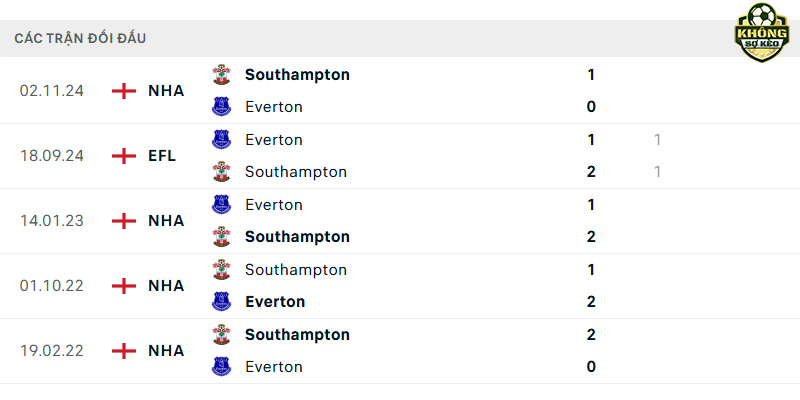Open bold Everton name in 01.10.22 match

tap(275, 302)
